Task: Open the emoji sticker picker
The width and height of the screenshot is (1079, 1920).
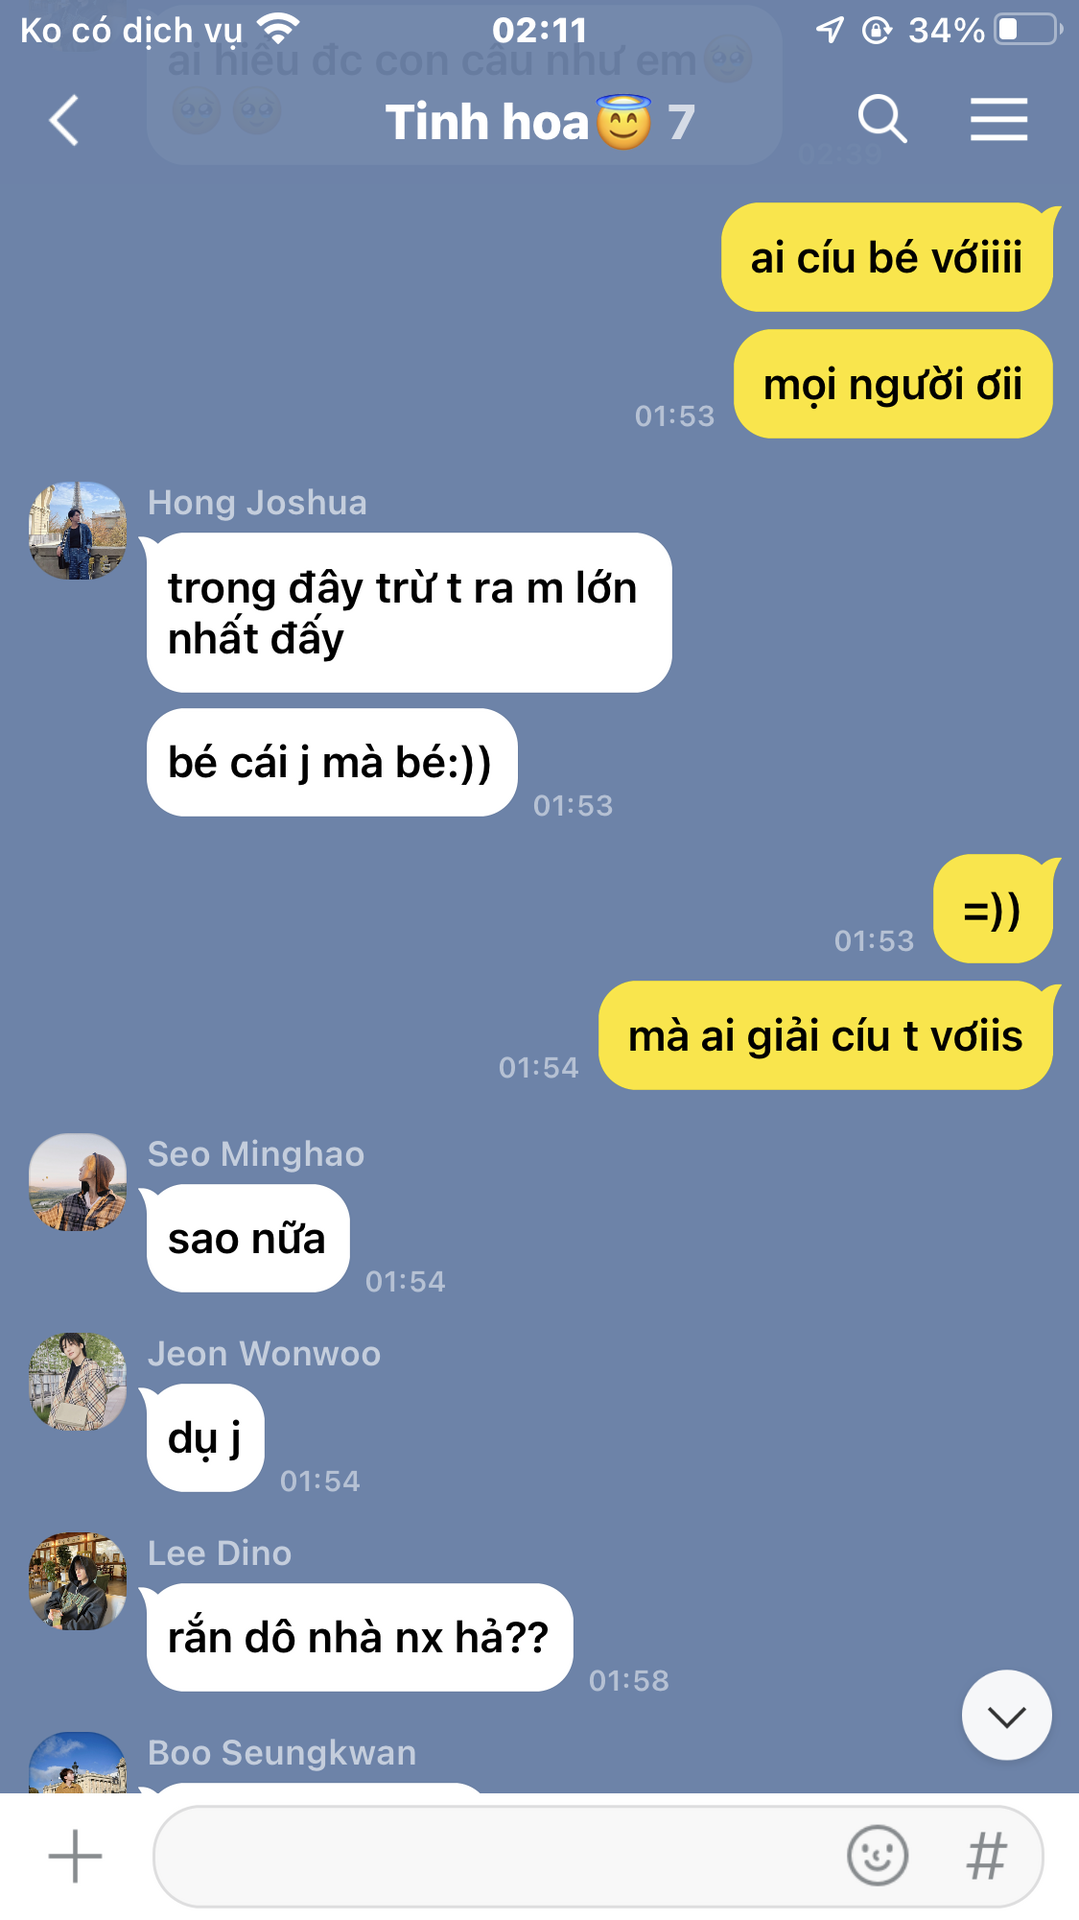Action: tap(877, 1856)
